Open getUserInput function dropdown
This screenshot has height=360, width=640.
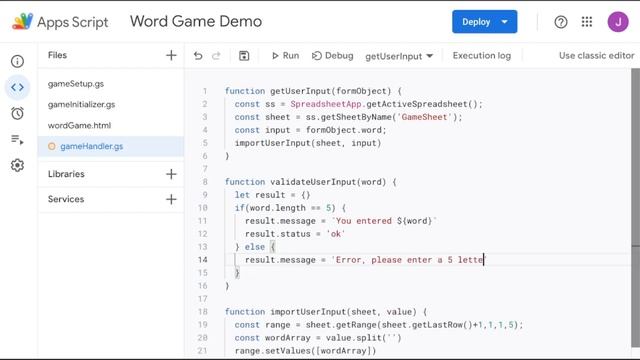[399, 56]
